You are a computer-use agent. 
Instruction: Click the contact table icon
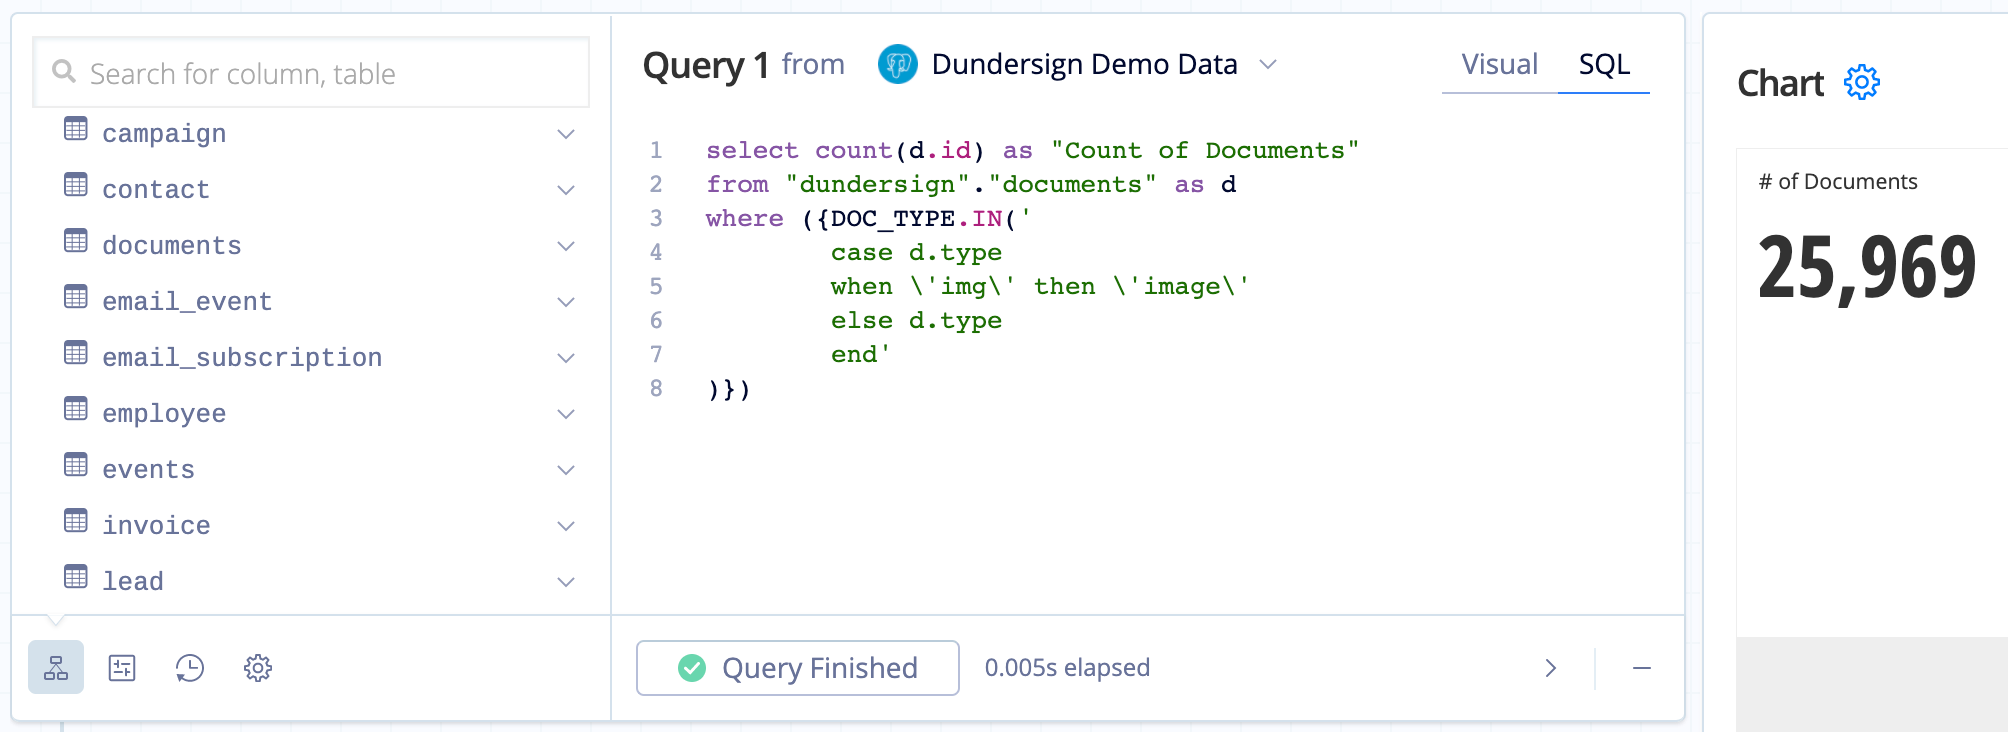tap(76, 185)
